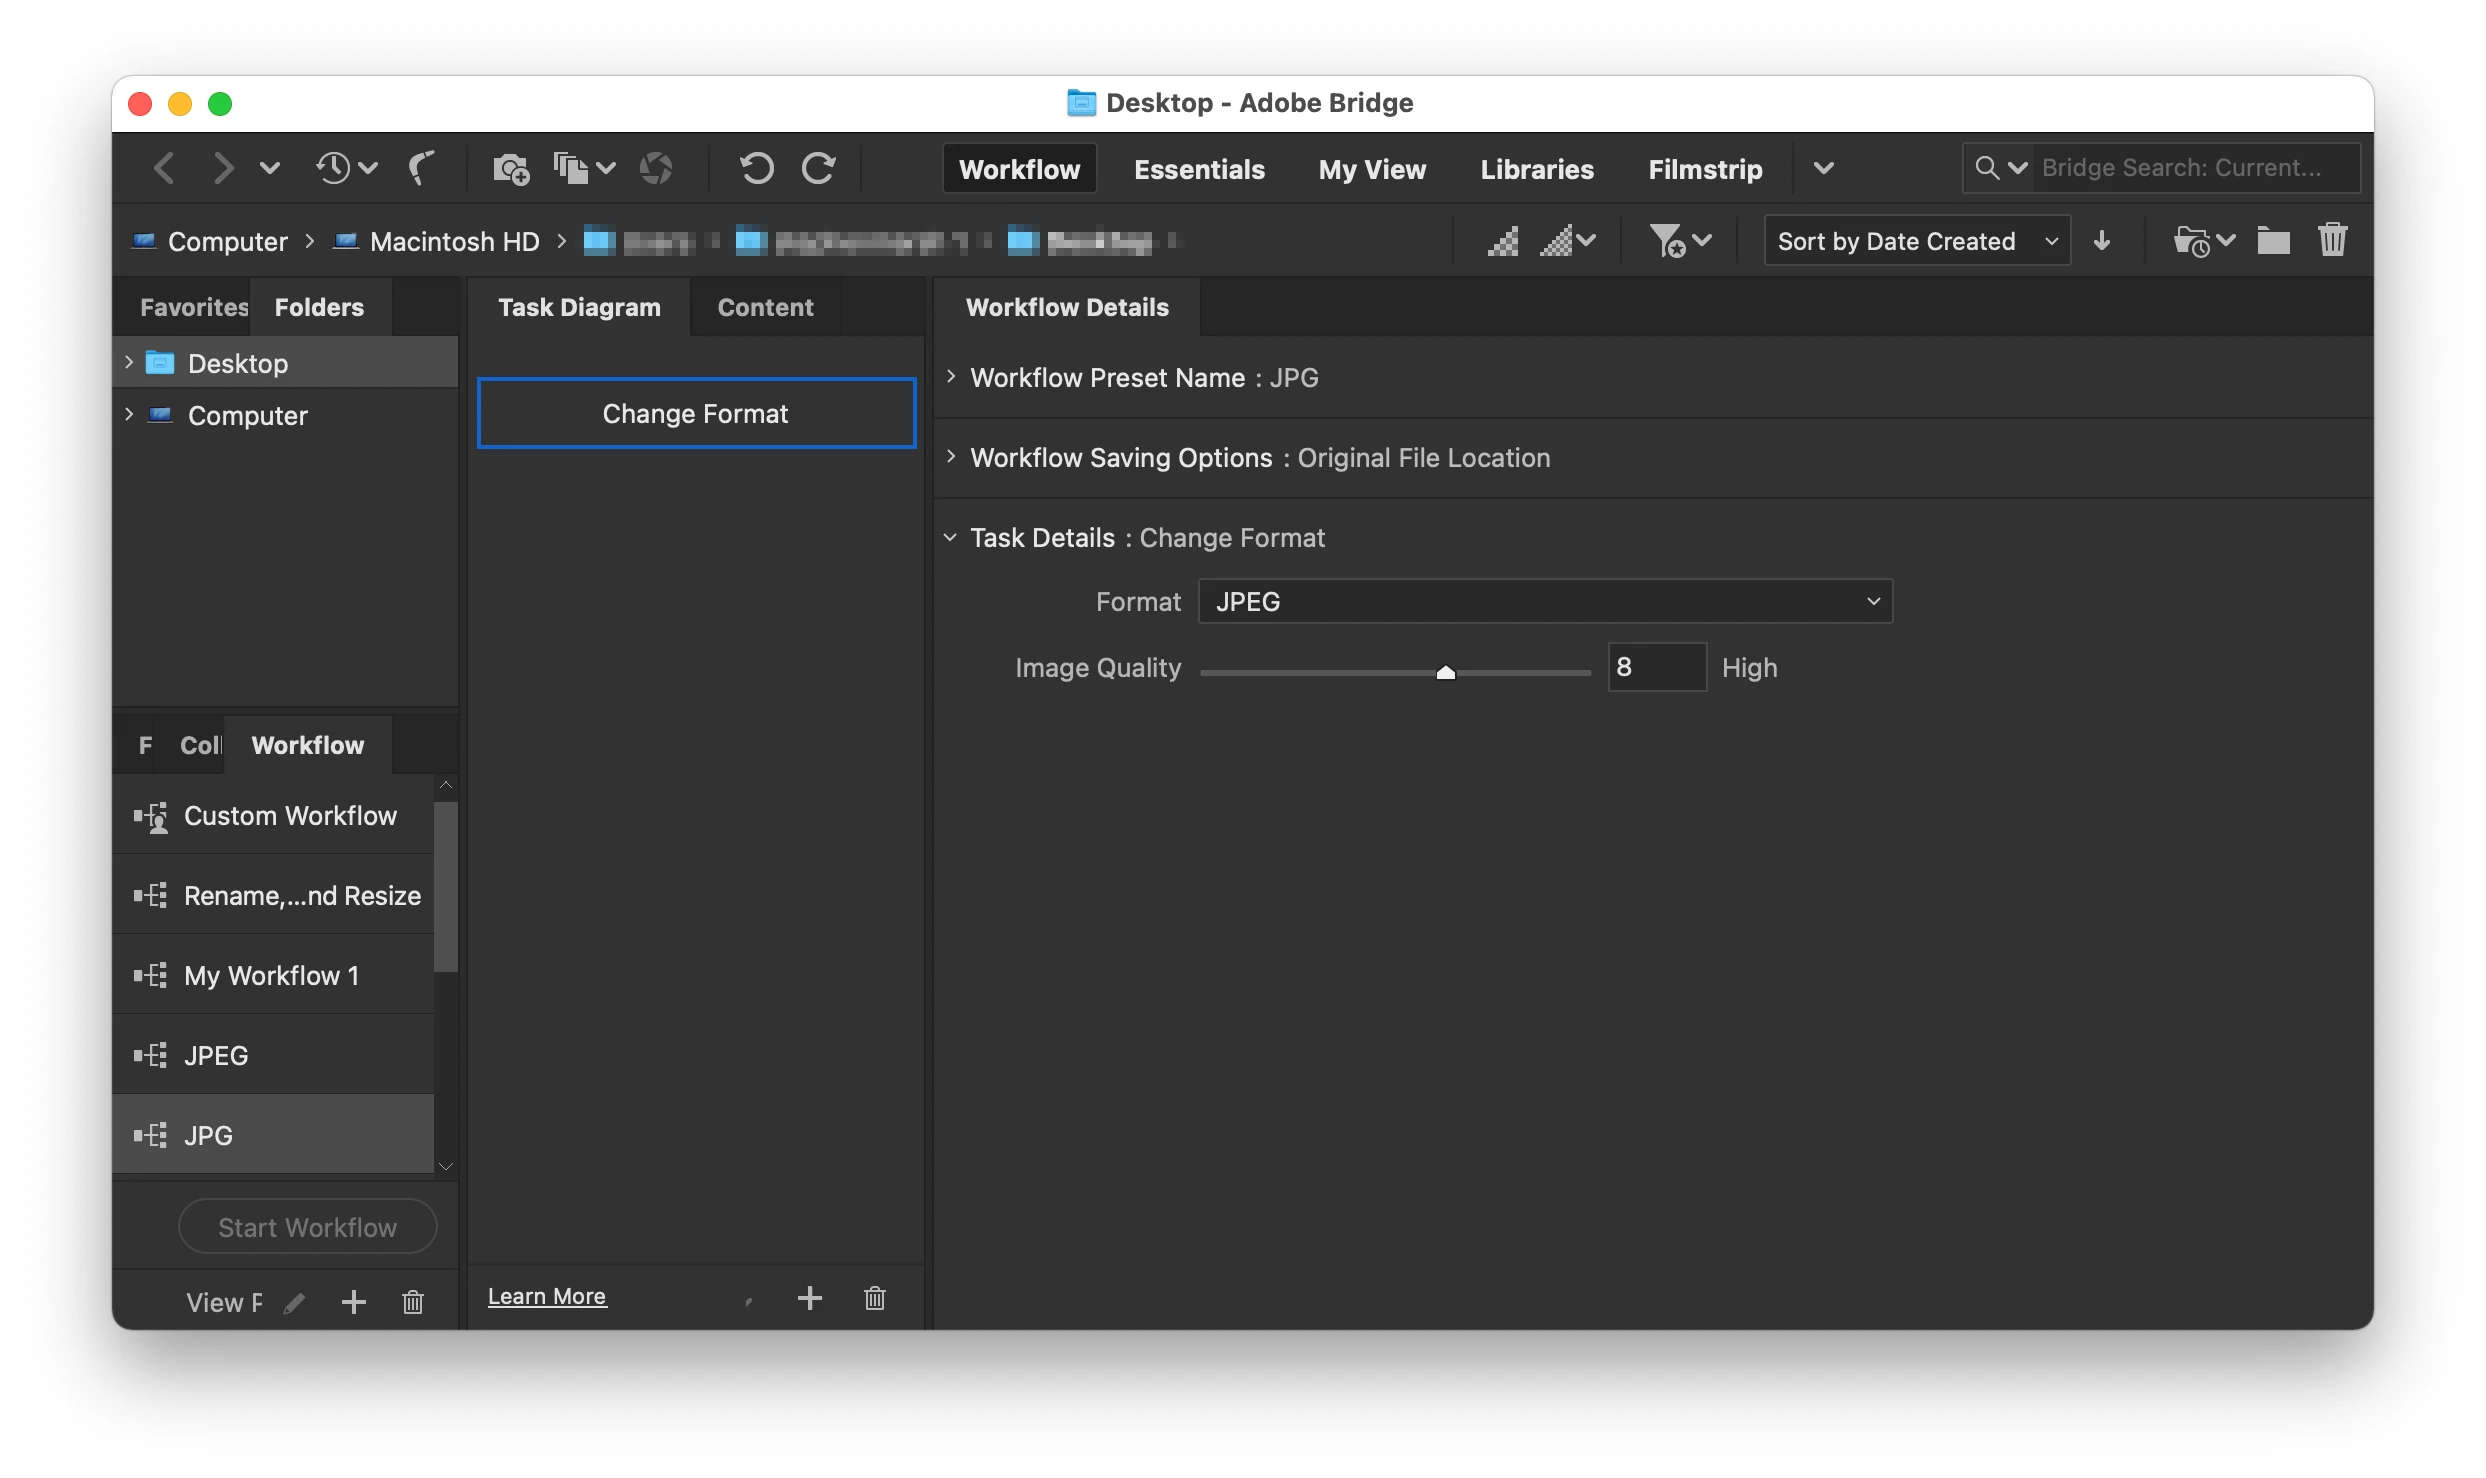Click the plus icon to add a task
The height and width of the screenshot is (1478, 2486).
tap(810, 1298)
